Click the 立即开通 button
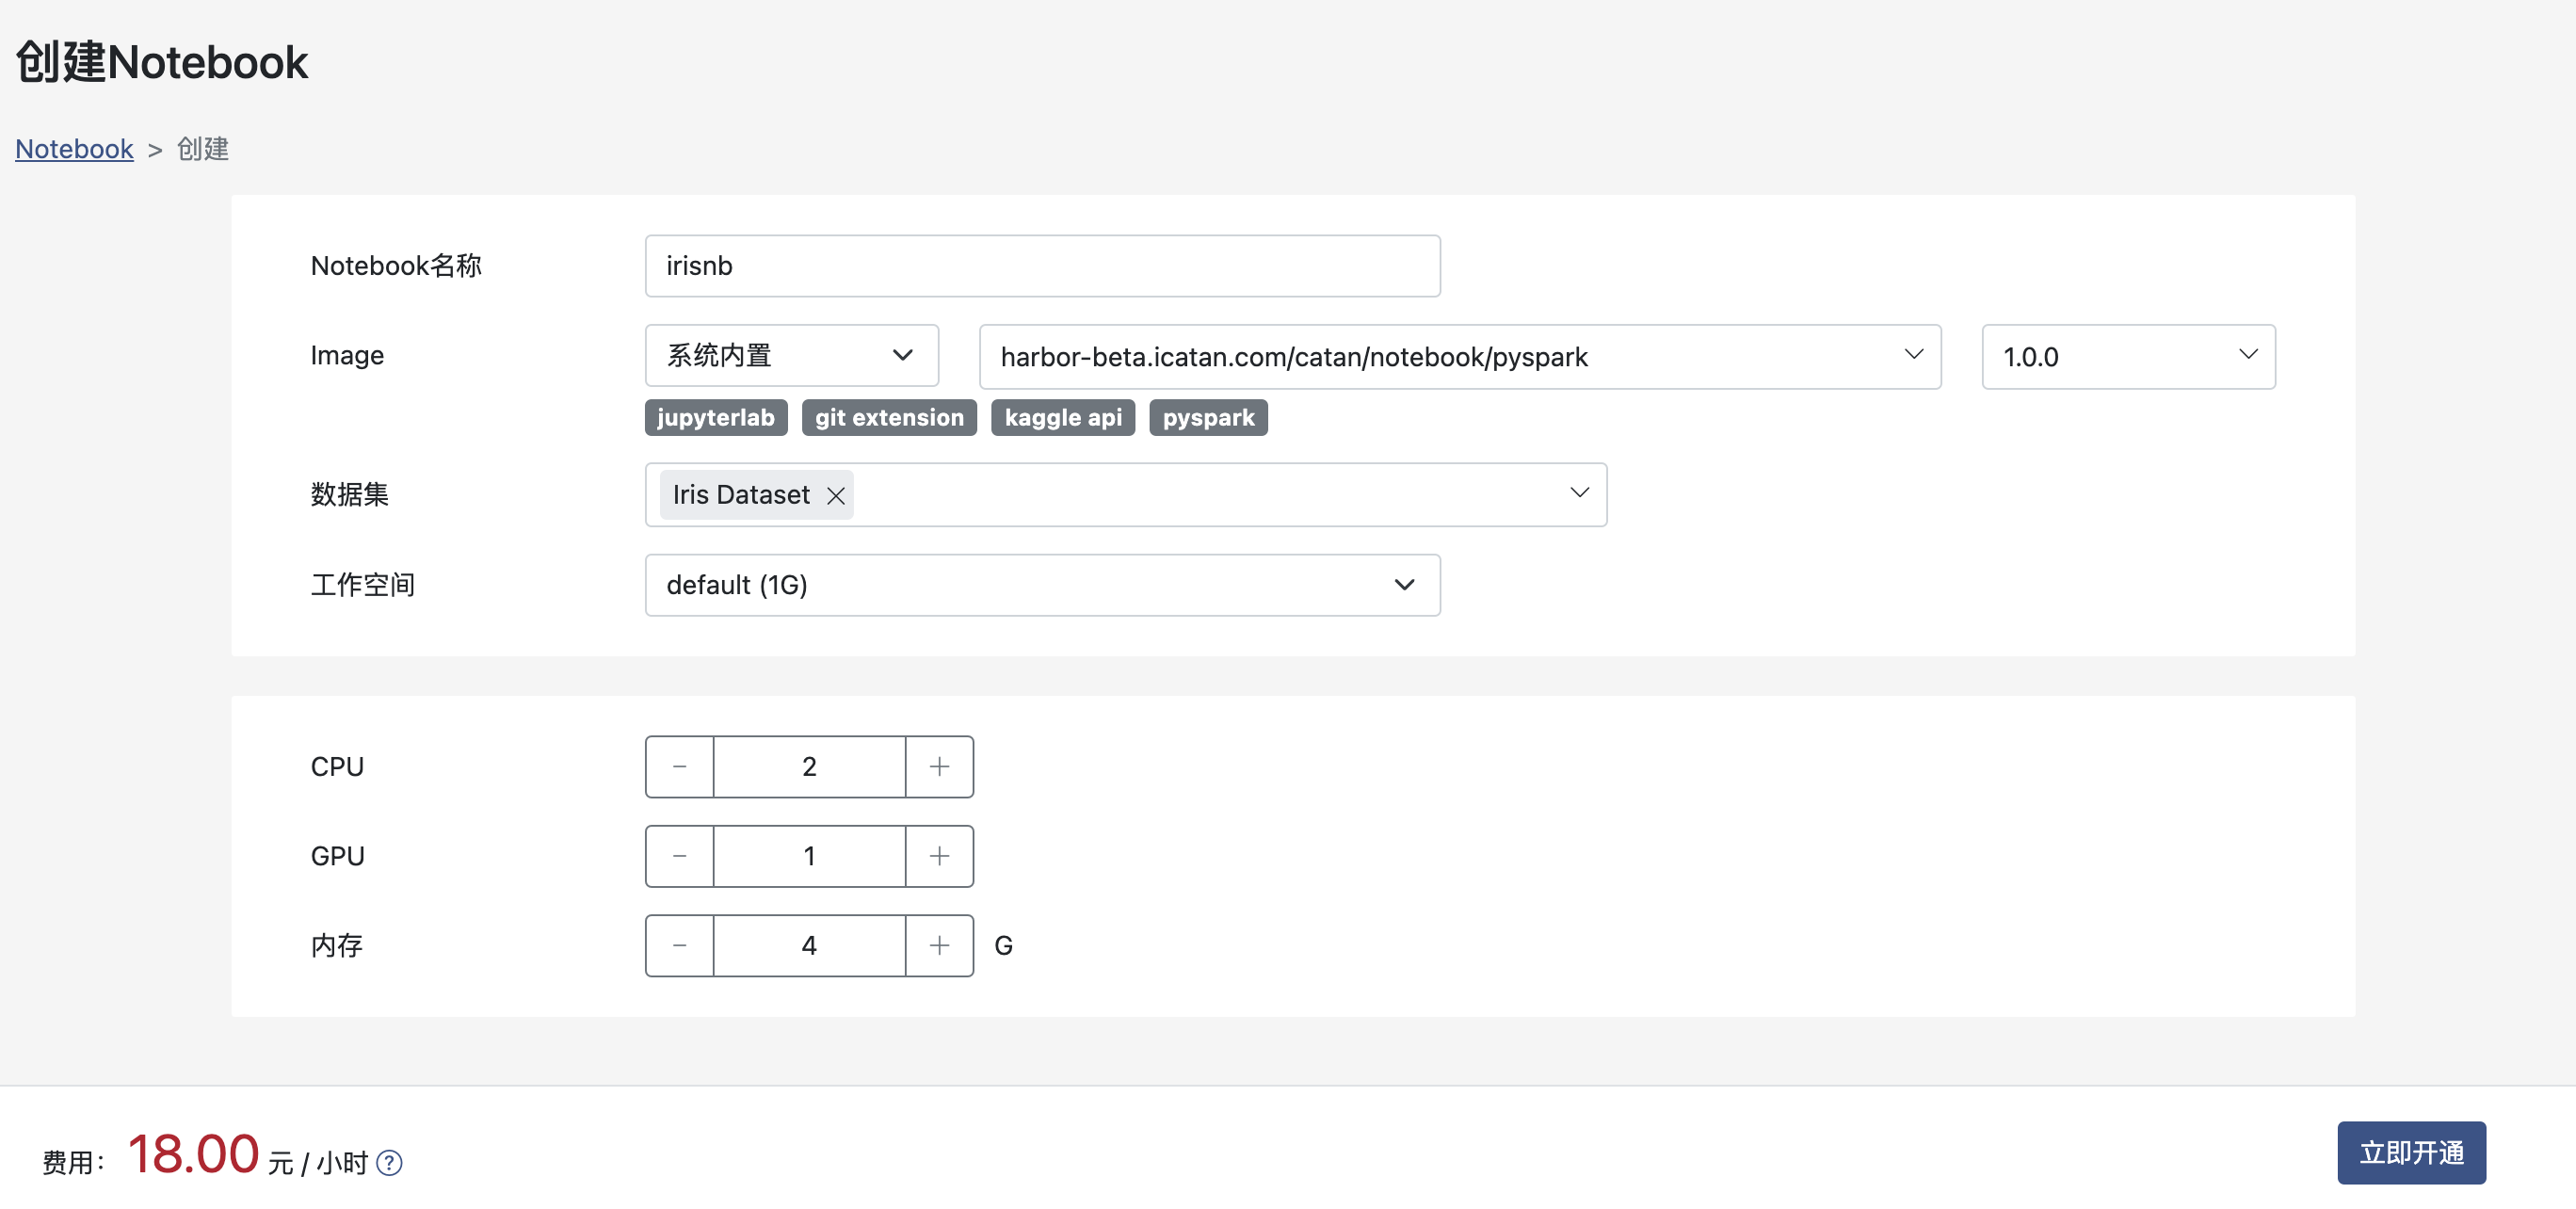This screenshot has height=1209, width=2576. pyautogui.click(x=2410, y=1152)
